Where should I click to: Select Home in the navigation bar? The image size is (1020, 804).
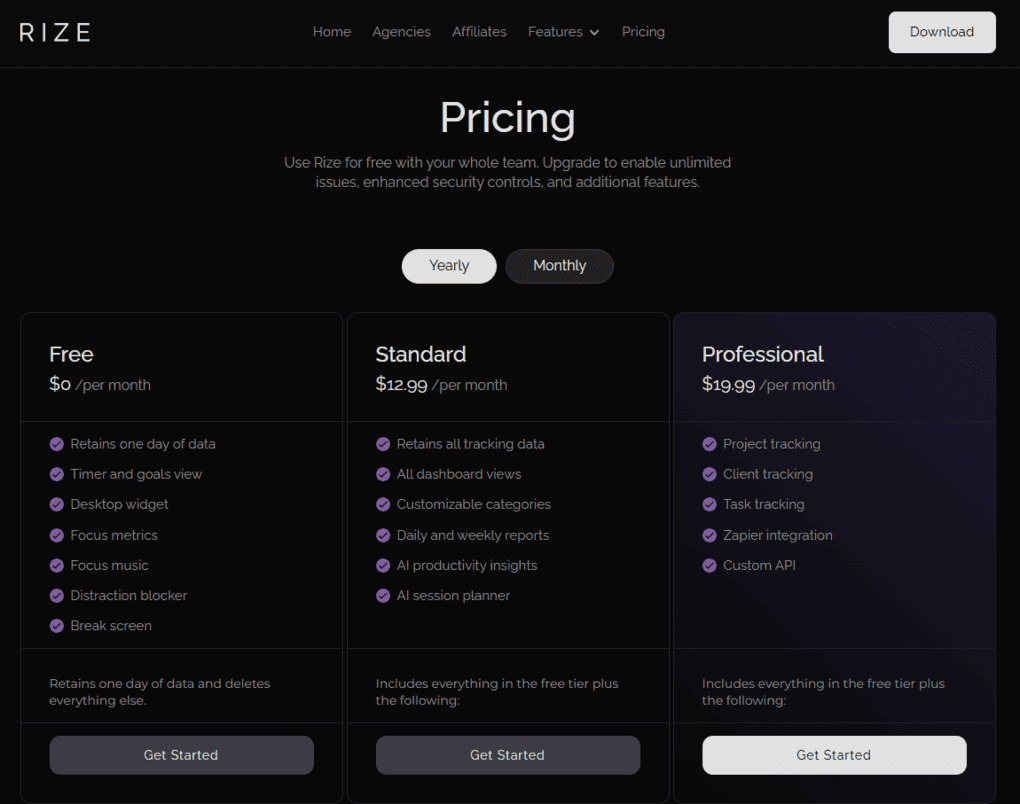pyautogui.click(x=332, y=32)
